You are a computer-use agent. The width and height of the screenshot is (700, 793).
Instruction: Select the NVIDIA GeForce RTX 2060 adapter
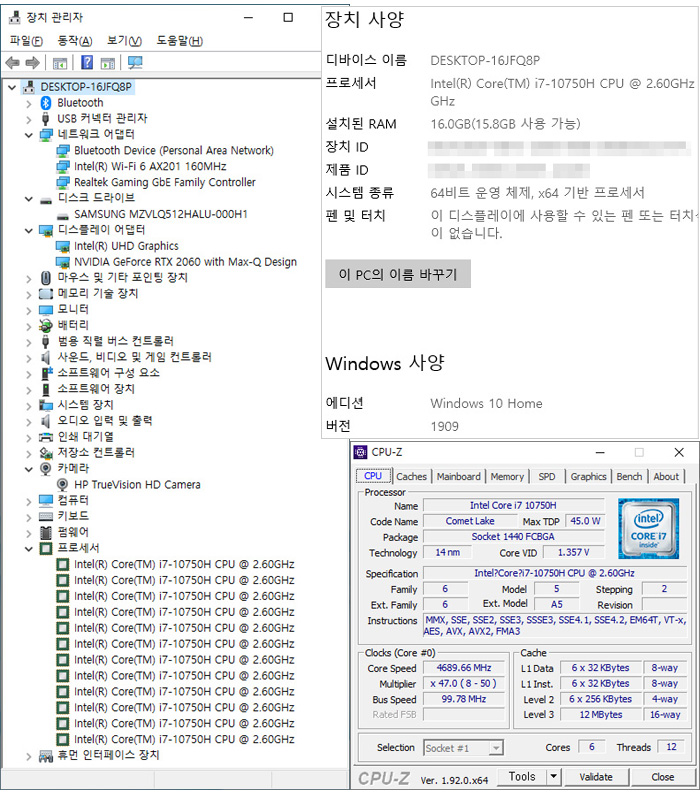[185, 262]
